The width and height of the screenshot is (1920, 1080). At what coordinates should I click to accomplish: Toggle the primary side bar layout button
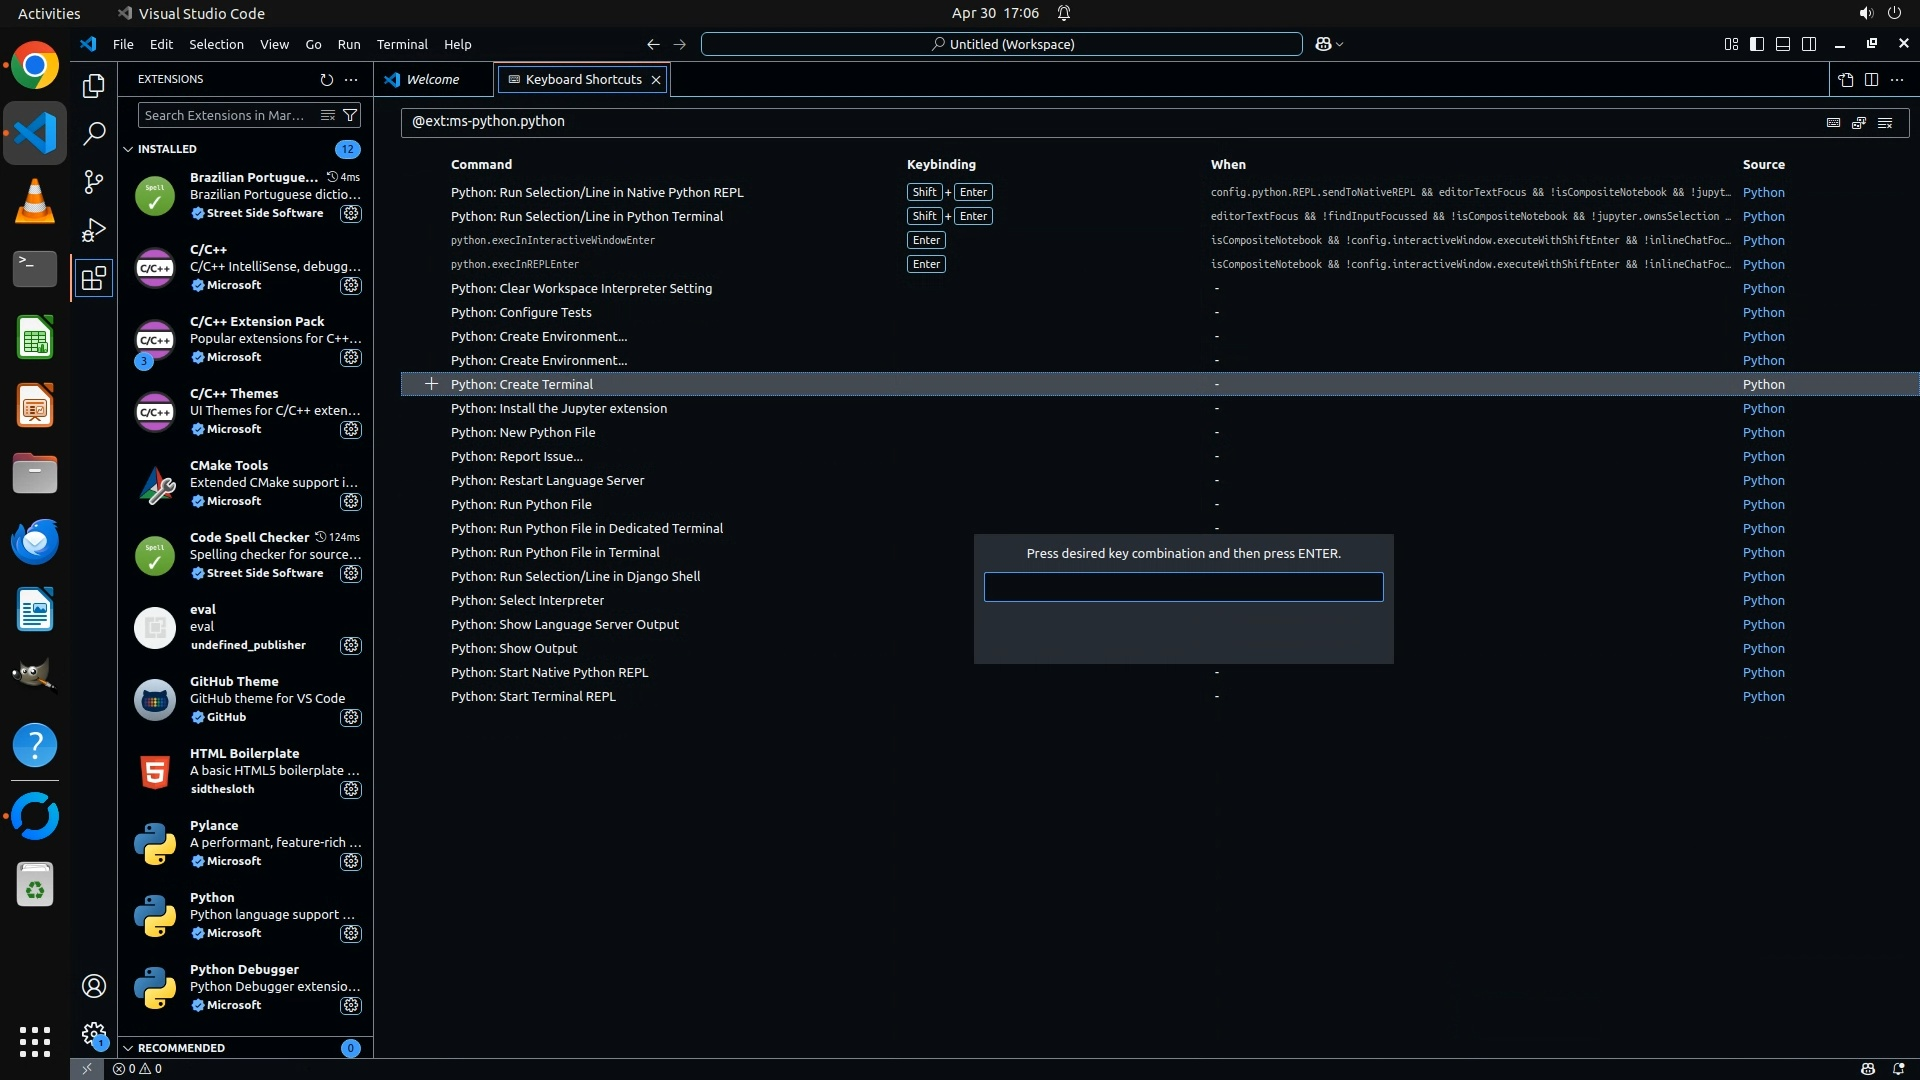pyautogui.click(x=1757, y=44)
